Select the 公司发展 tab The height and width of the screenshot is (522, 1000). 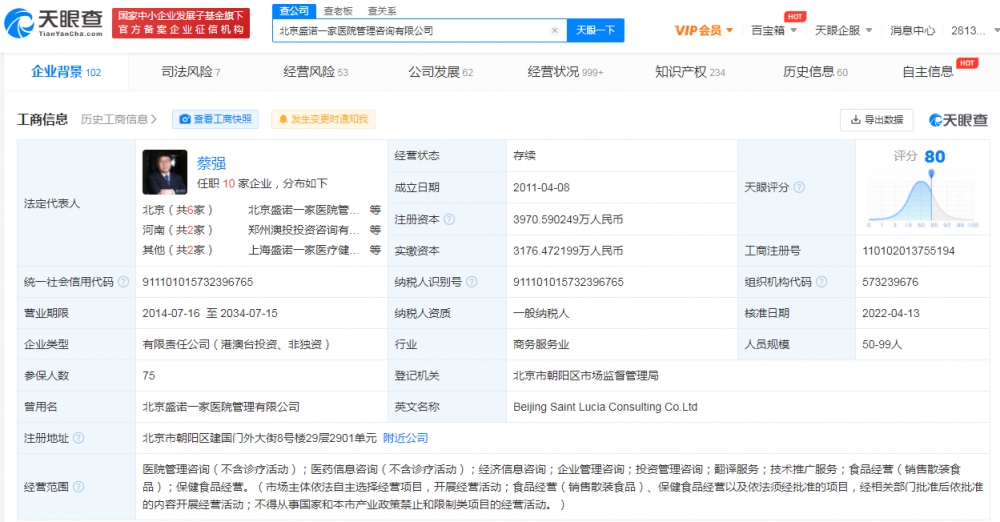pyautogui.click(x=441, y=72)
